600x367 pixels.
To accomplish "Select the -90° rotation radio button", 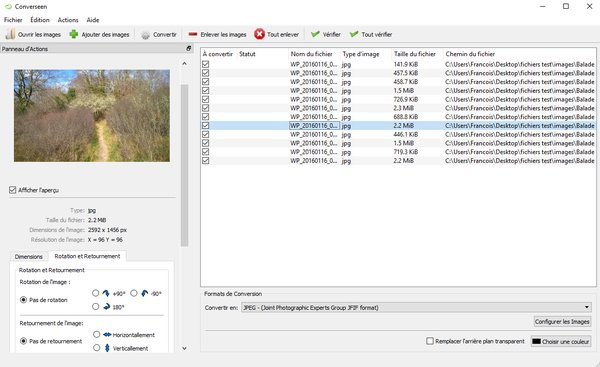I will coord(134,293).
